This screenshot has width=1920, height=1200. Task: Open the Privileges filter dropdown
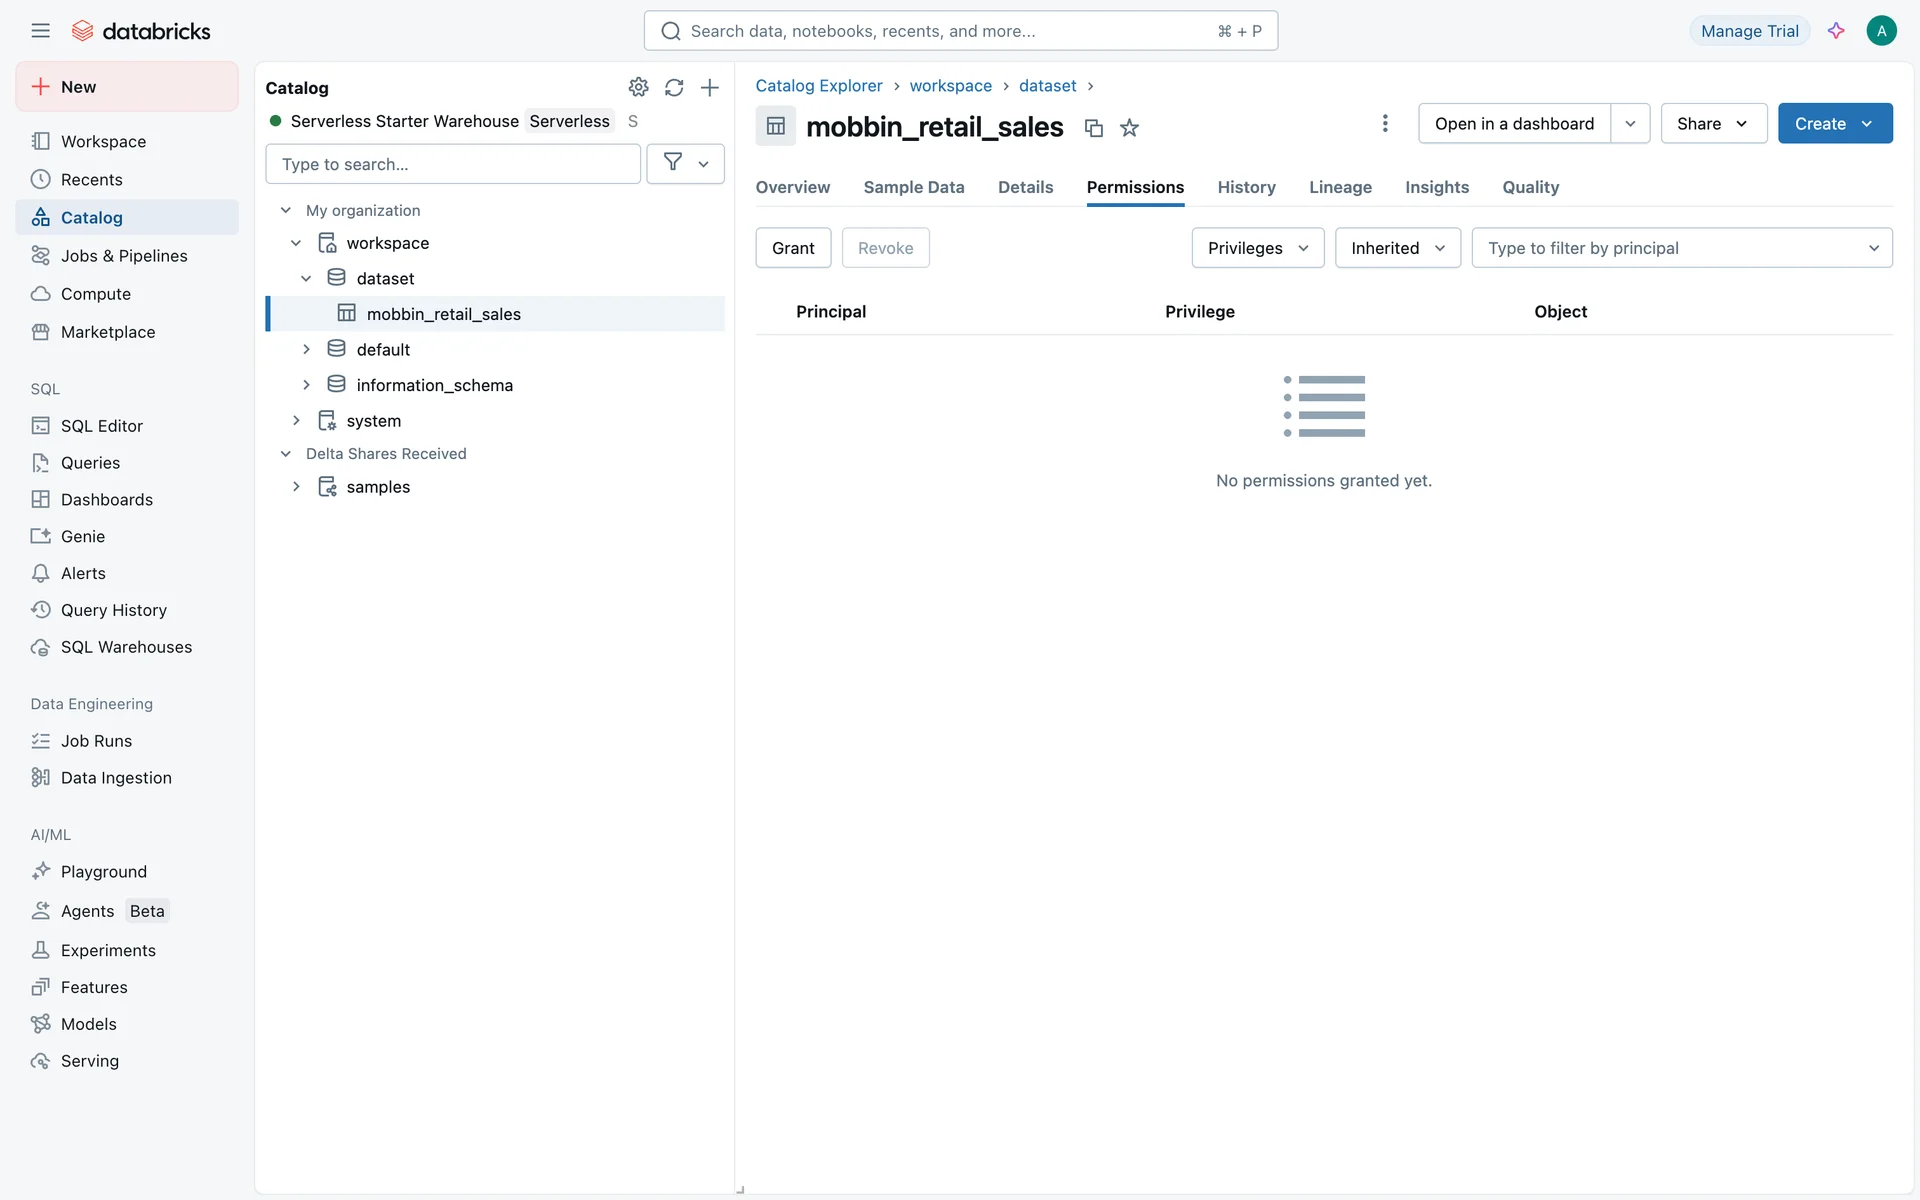[1257, 248]
